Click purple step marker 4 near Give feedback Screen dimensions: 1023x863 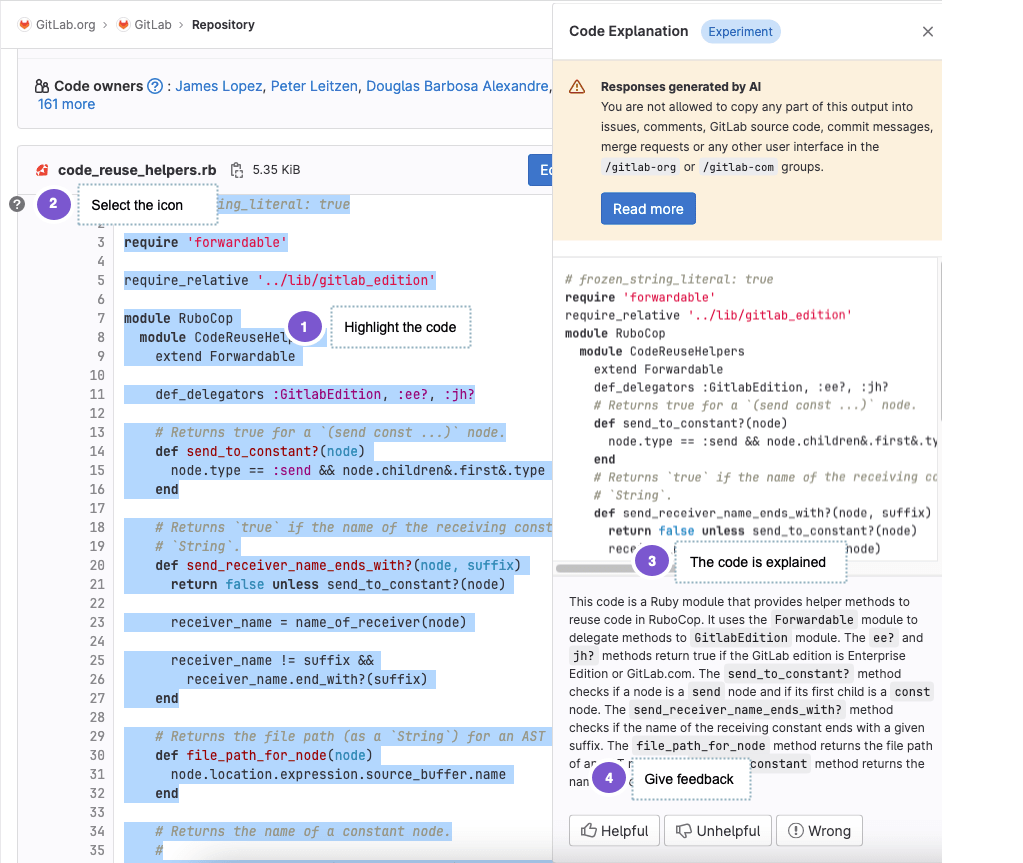pyautogui.click(x=608, y=777)
